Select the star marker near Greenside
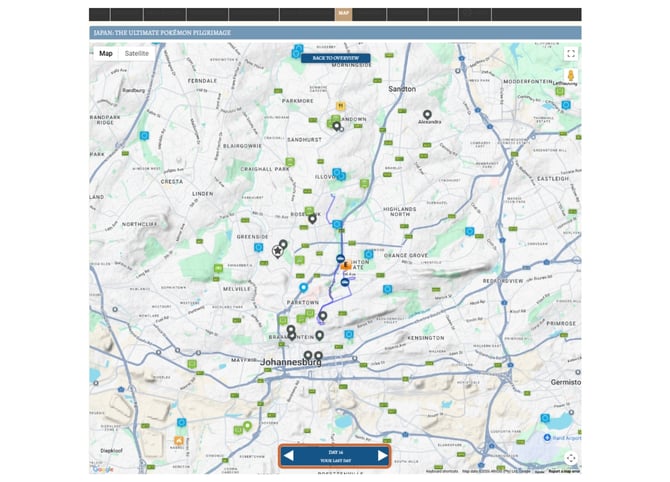The image size is (670, 482). click(x=278, y=251)
